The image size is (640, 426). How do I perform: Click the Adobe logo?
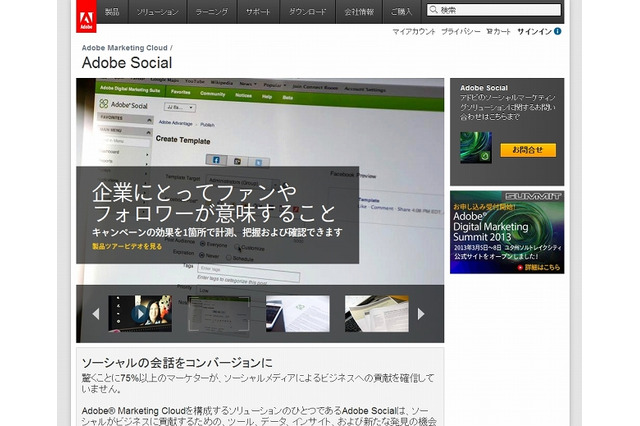click(86, 16)
